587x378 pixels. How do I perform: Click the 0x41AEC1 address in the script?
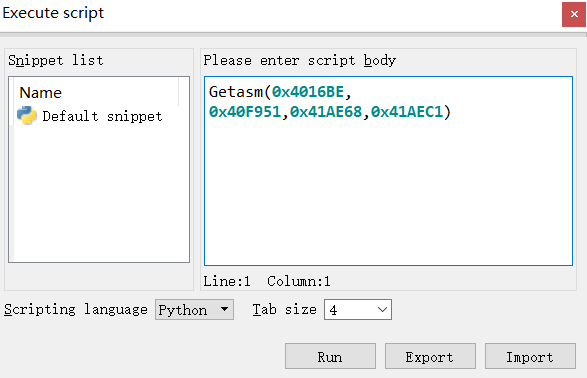pos(407,112)
